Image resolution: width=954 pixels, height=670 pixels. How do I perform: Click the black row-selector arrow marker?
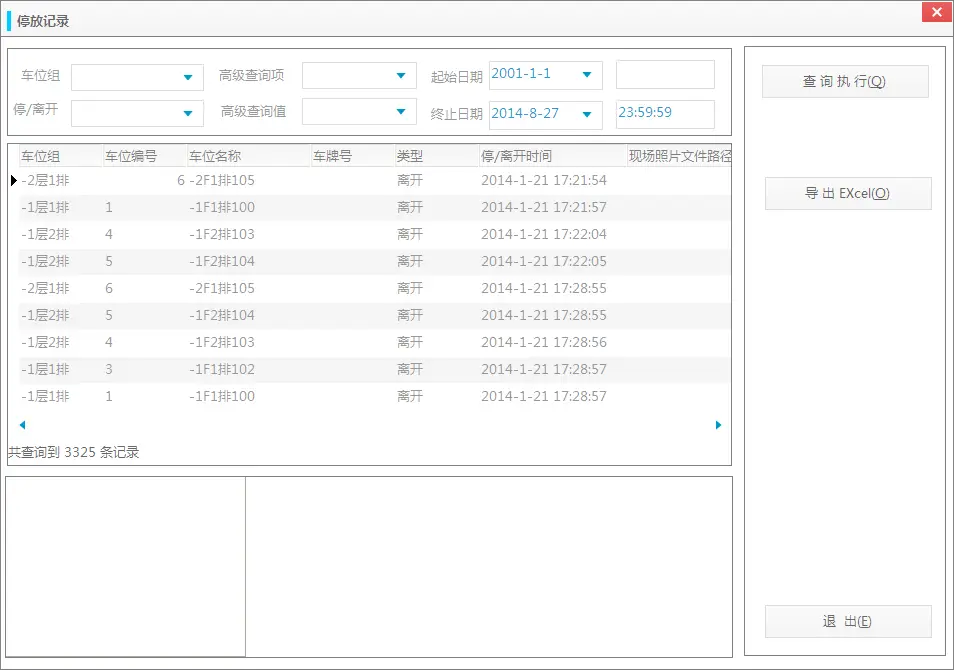coord(13,180)
